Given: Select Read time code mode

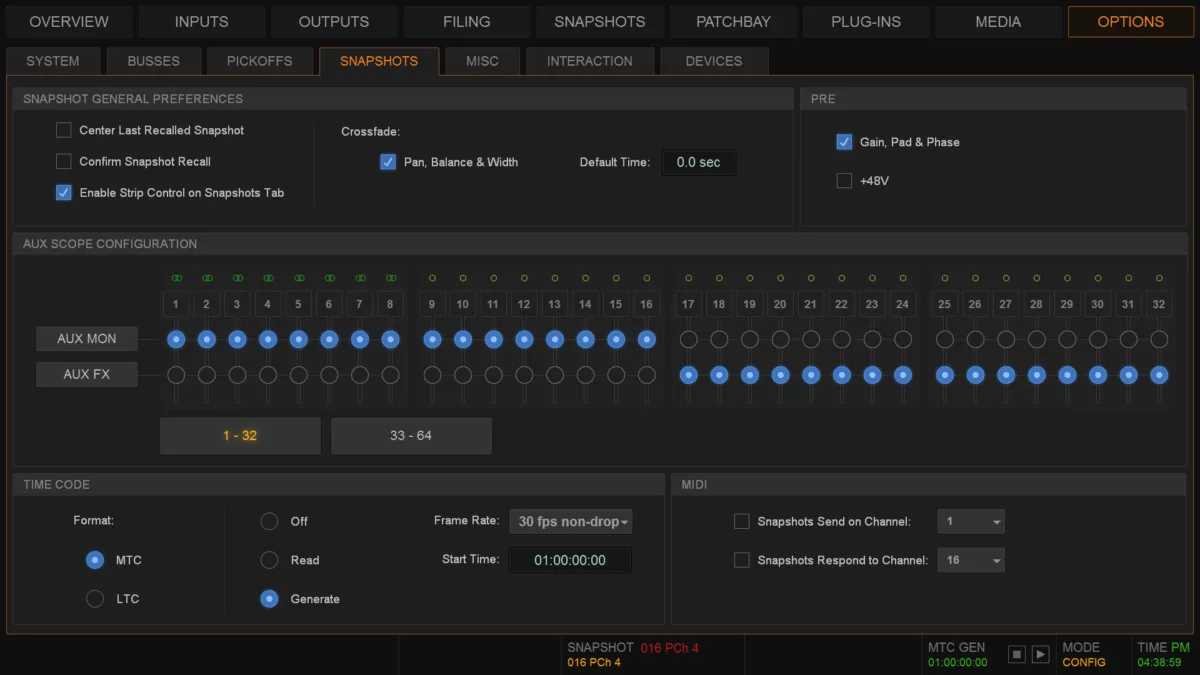Looking at the screenshot, I should click(x=269, y=560).
